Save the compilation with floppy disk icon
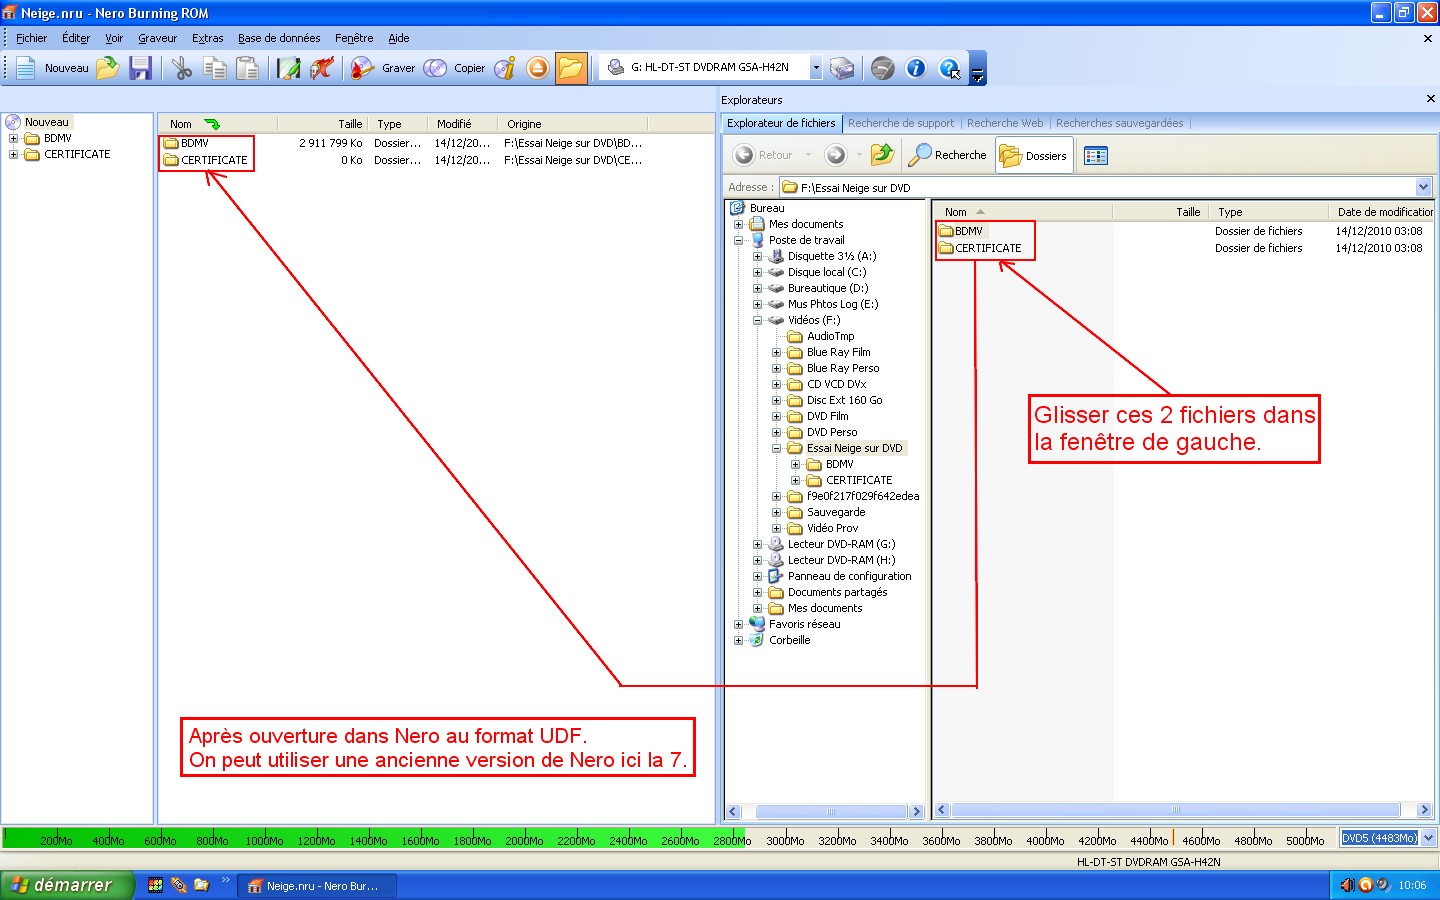Image resolution: width=1440 pixels, height=900 pixels. click(141, 68)
